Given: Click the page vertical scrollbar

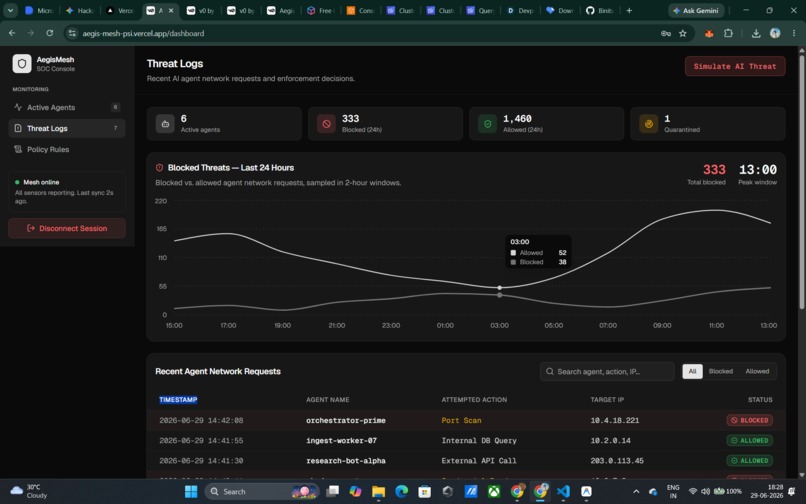Looking at the screenshot, I should (801, 180).
